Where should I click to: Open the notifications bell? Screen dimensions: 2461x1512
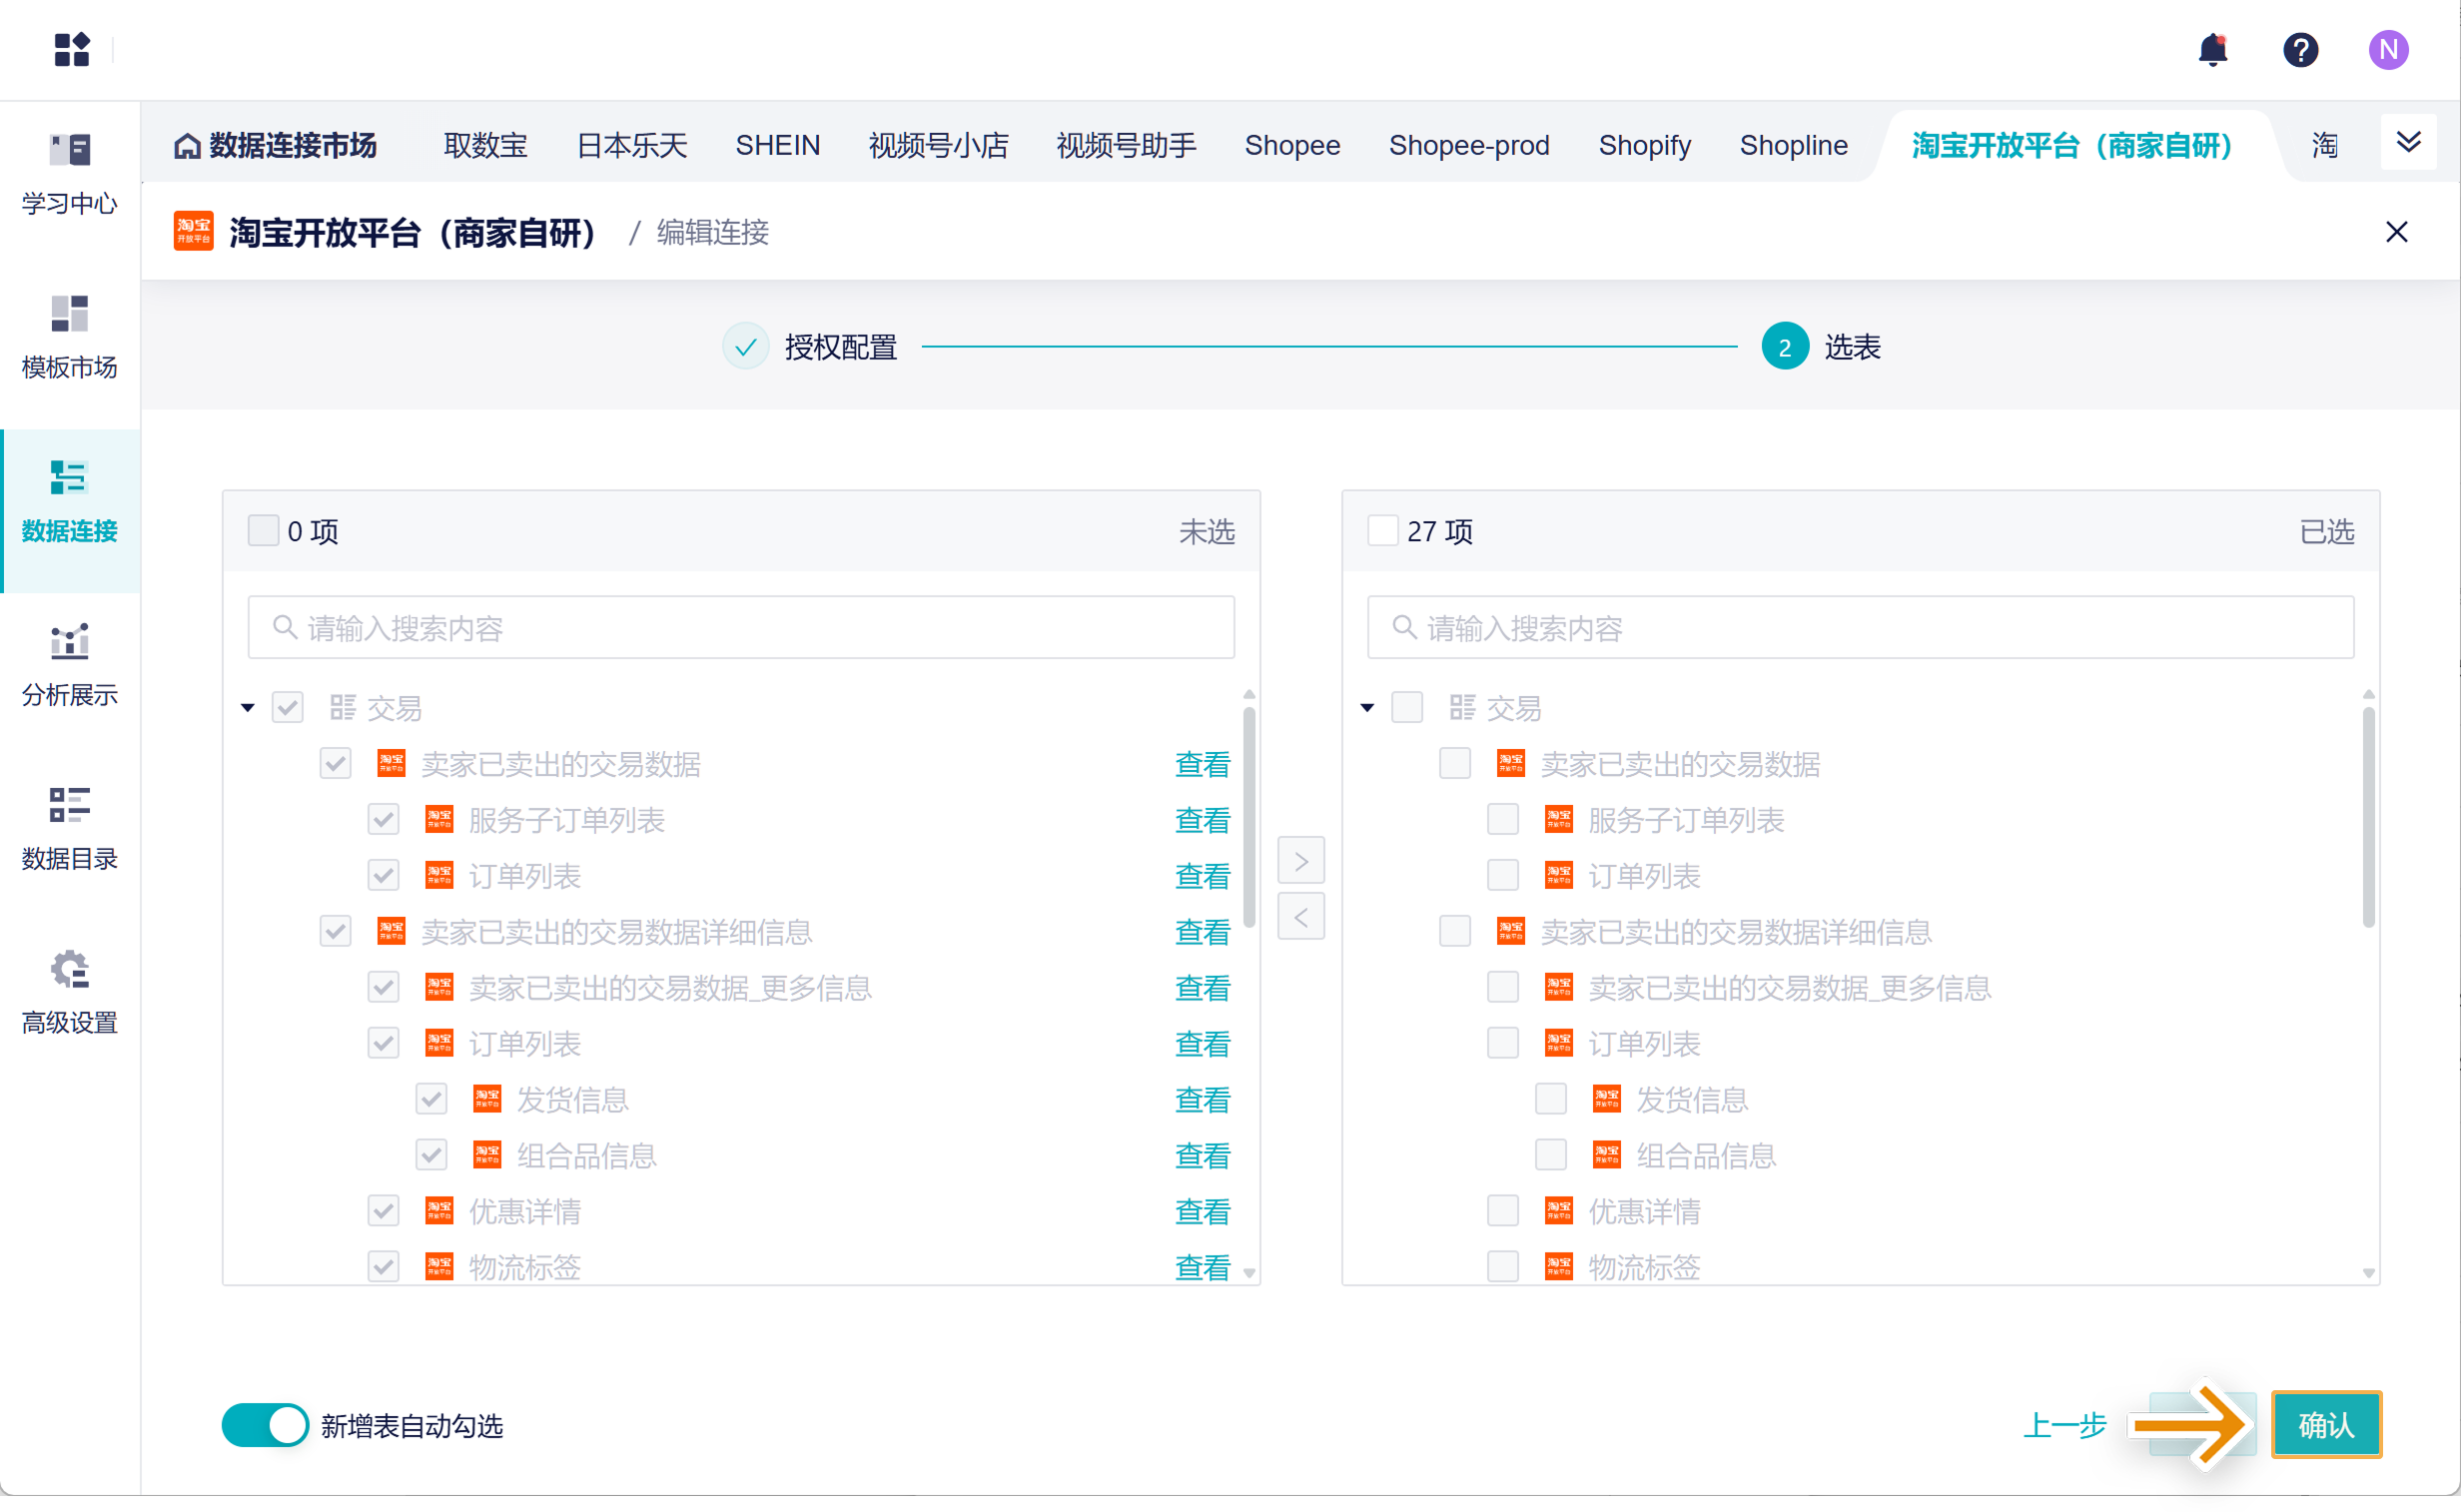[x=2213, y=49]
